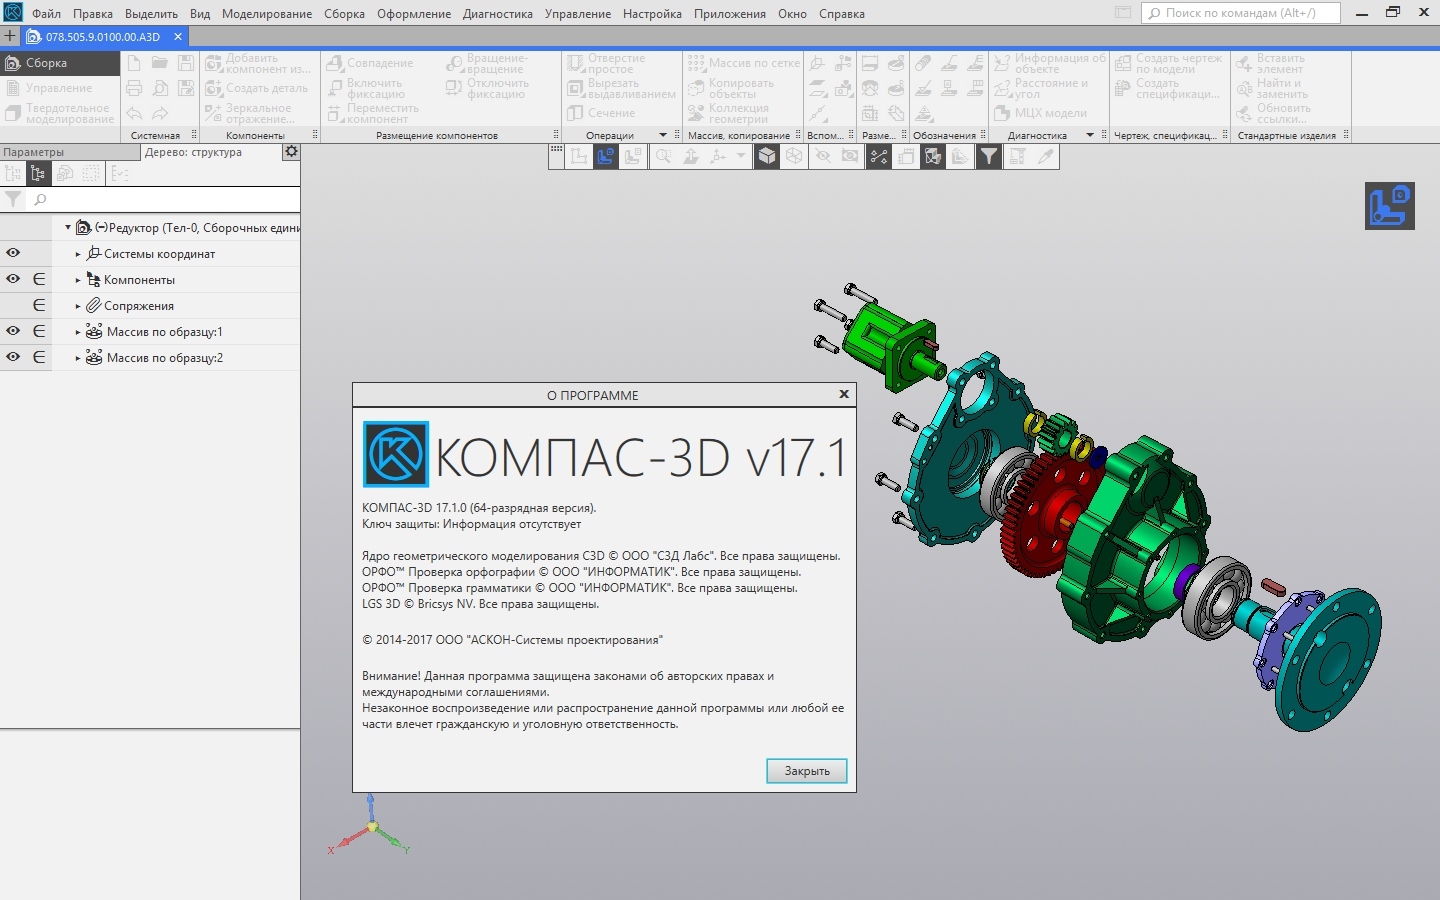Open the 'Операции' panel dropdown arrow
1440x900 pixels.
[x=662, y=135]
